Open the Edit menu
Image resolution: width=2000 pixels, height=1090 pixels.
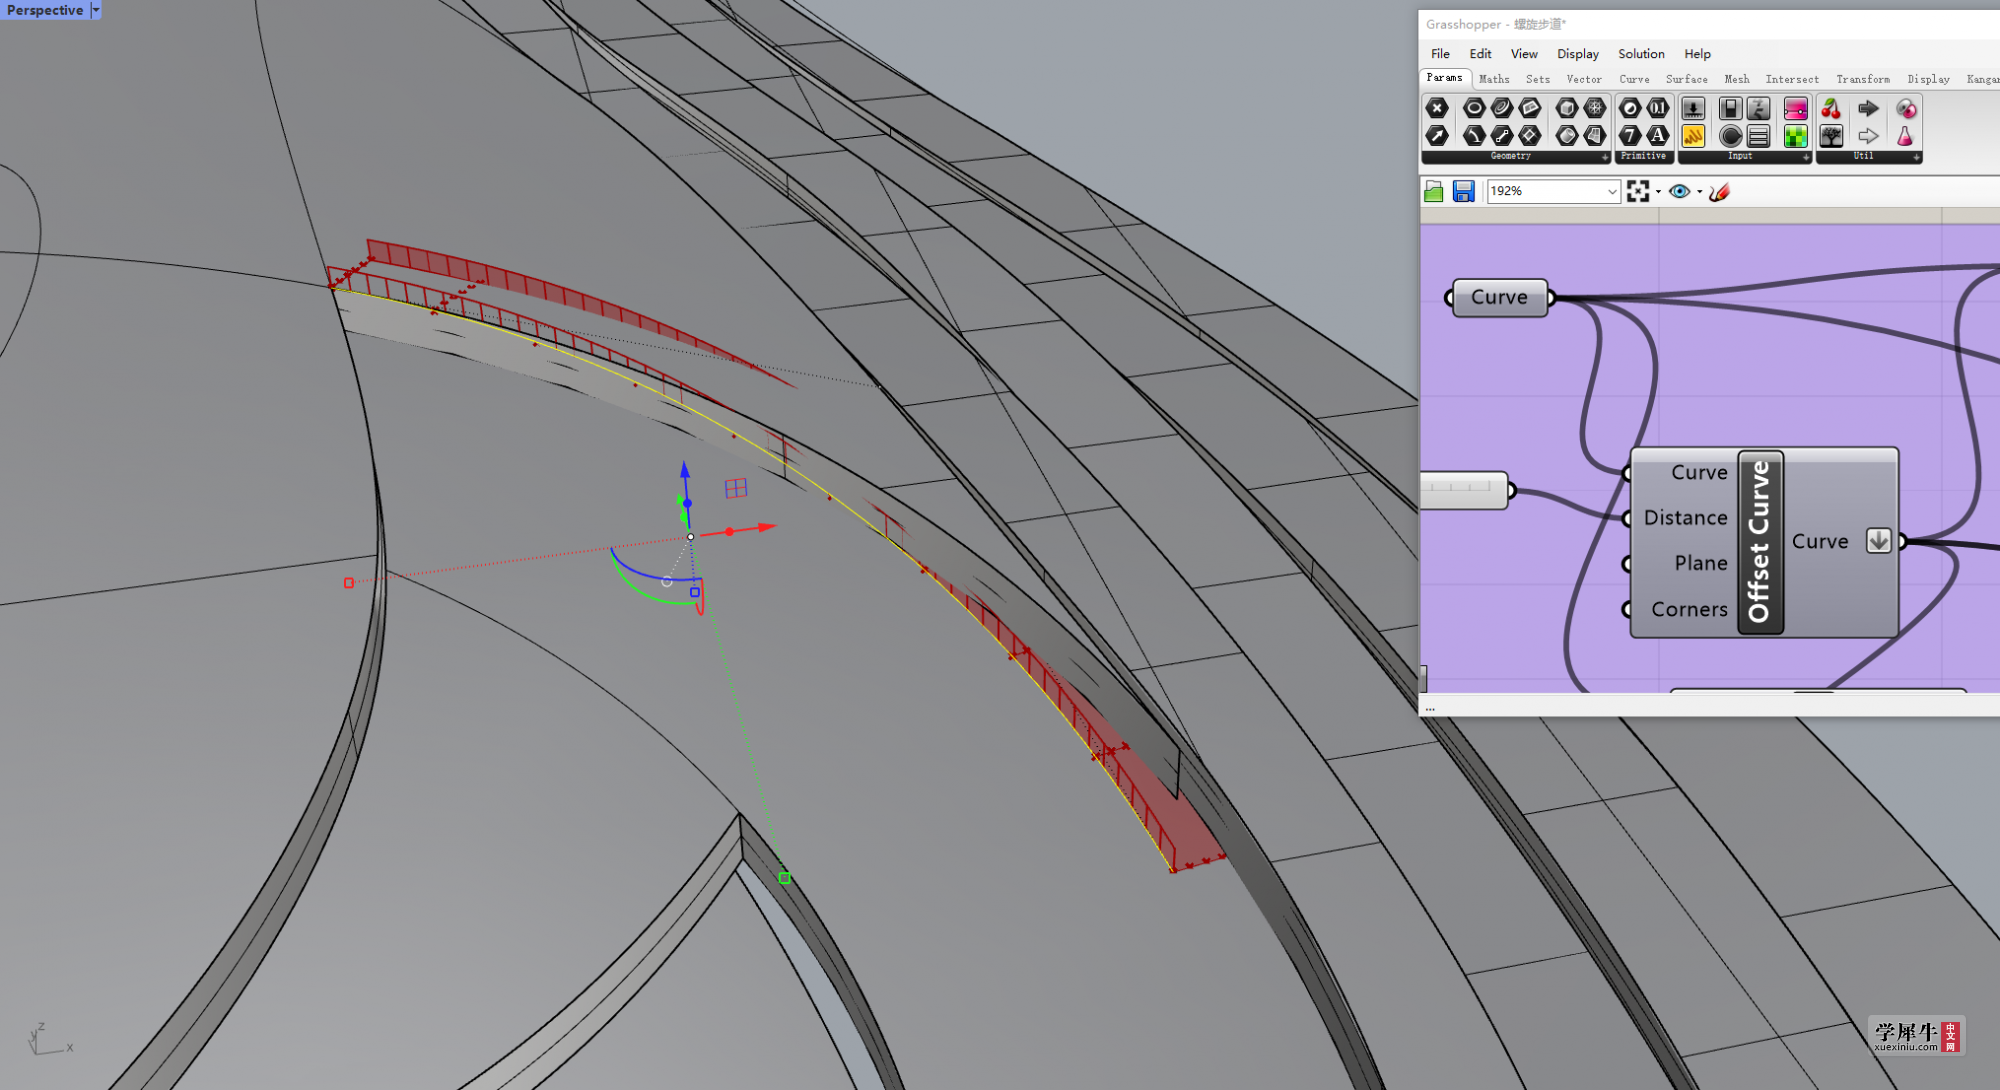click(1480, 54)
